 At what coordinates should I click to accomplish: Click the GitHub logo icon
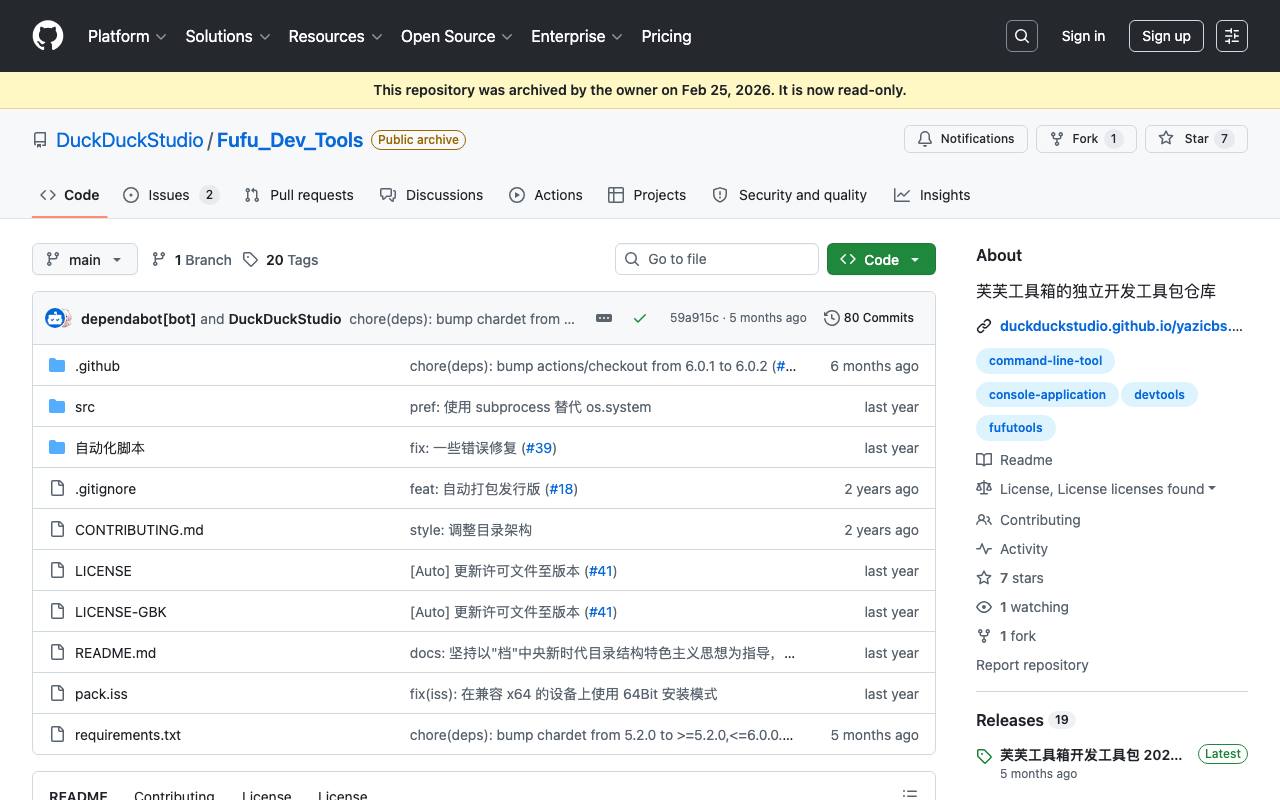click(48, 36)
